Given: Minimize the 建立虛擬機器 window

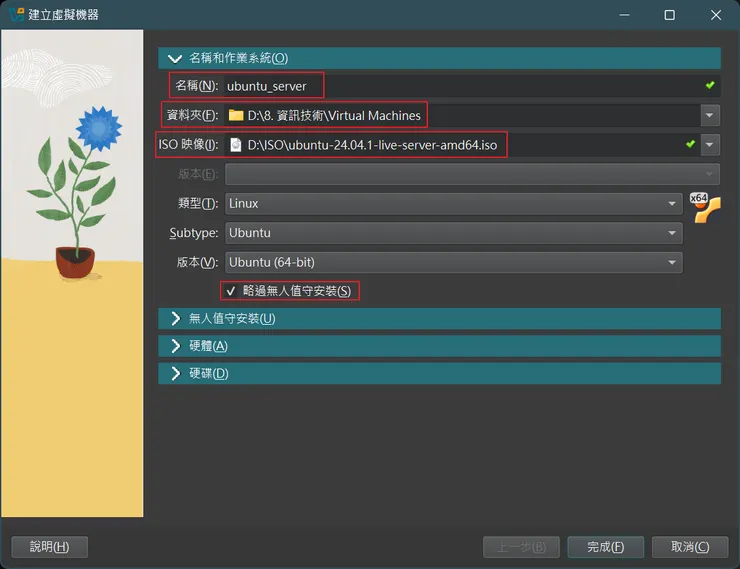Looking at the screenshot, I should [624, 15].
